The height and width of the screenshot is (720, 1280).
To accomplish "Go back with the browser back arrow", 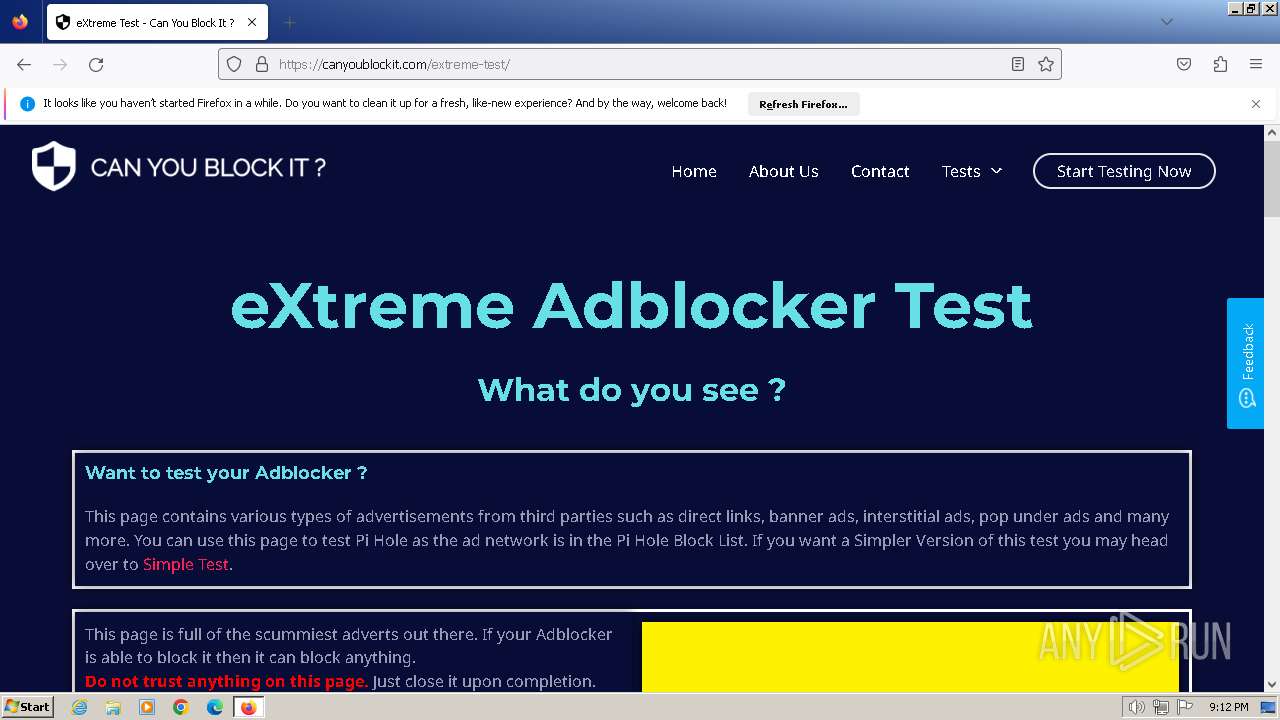I will tap(24, 64).
